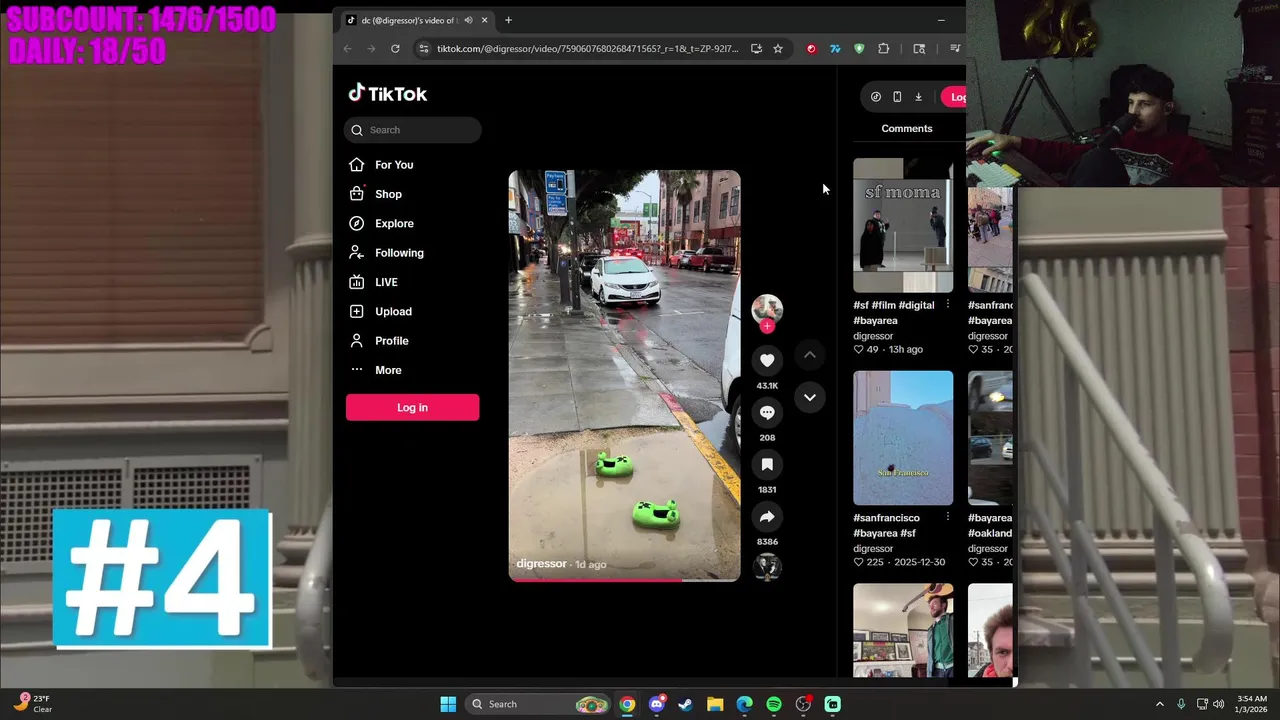Click the phone app icon in header
Screen dimensions: 1280x720
pyautogui.click(x=897, y=97)
